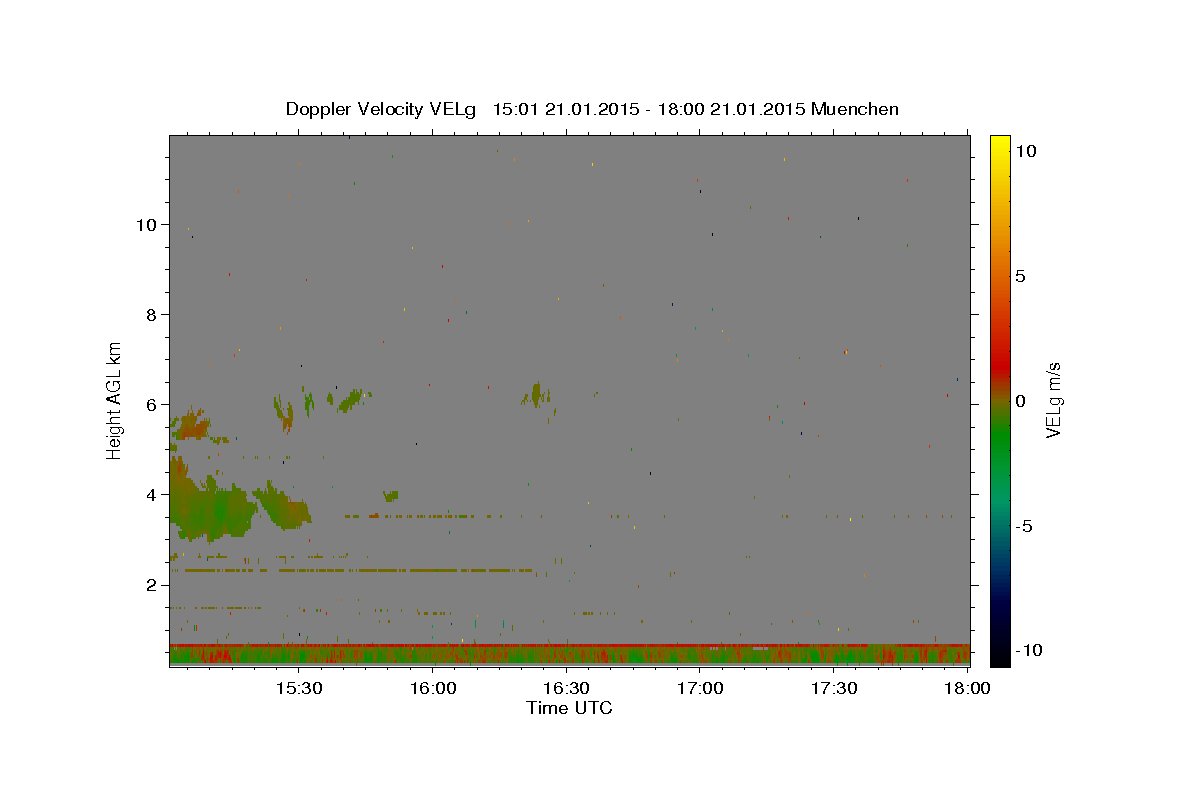Click the 16:00 time tick label
The height and width of the screenshot is (800, 1200).
click(x=432, y=689)
